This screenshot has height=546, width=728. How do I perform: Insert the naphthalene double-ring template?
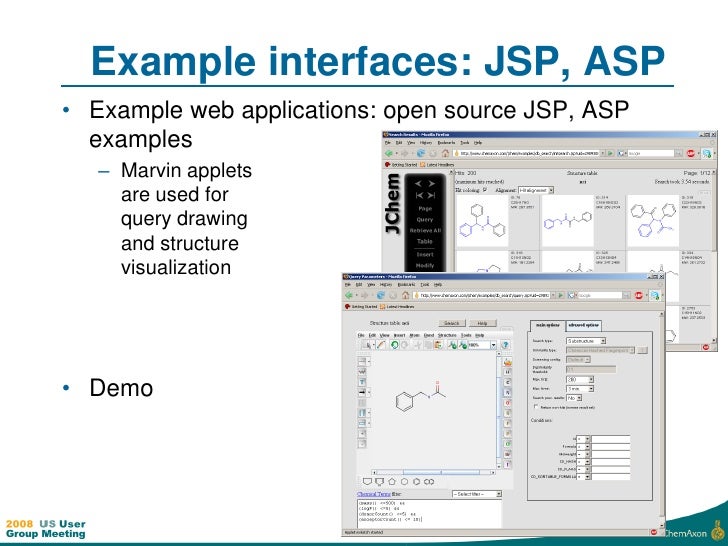(x=429, y=482)
